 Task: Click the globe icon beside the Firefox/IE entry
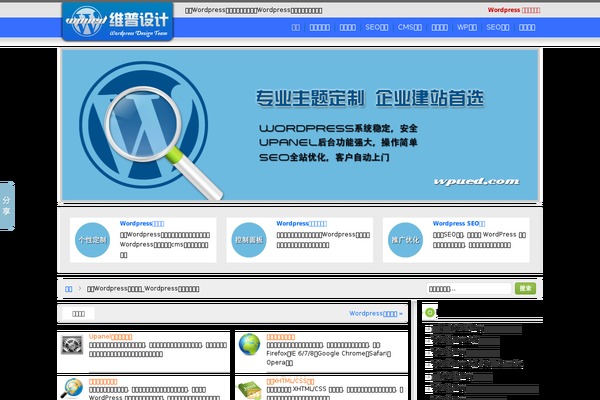[249, 344]
